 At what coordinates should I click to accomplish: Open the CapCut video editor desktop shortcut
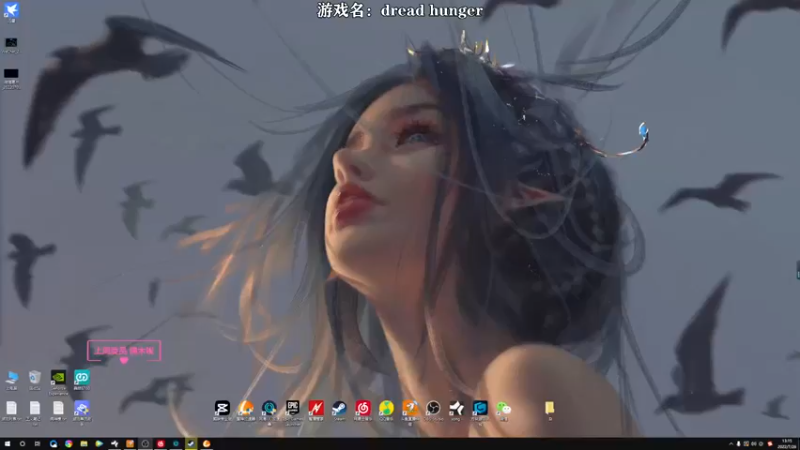coord(222,408)
